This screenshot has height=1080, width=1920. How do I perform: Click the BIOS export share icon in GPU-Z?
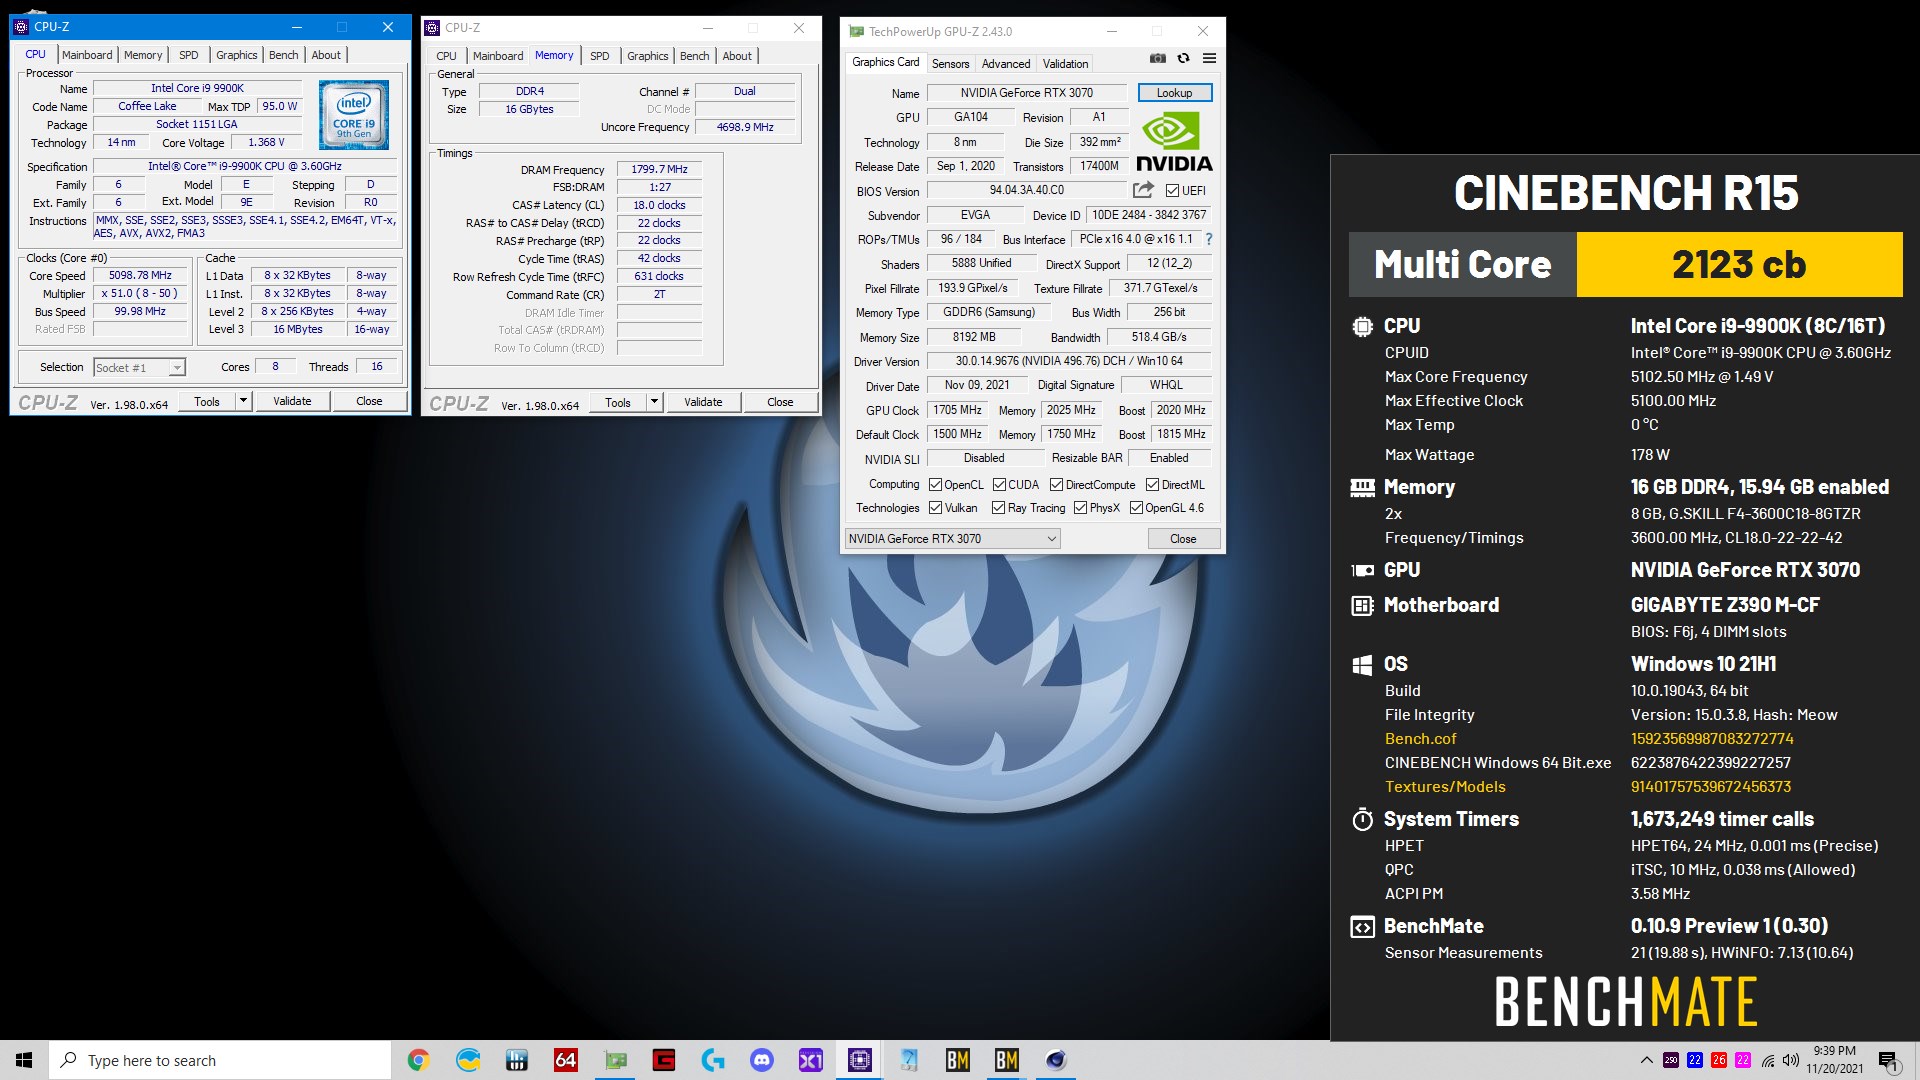[1143, 190]
